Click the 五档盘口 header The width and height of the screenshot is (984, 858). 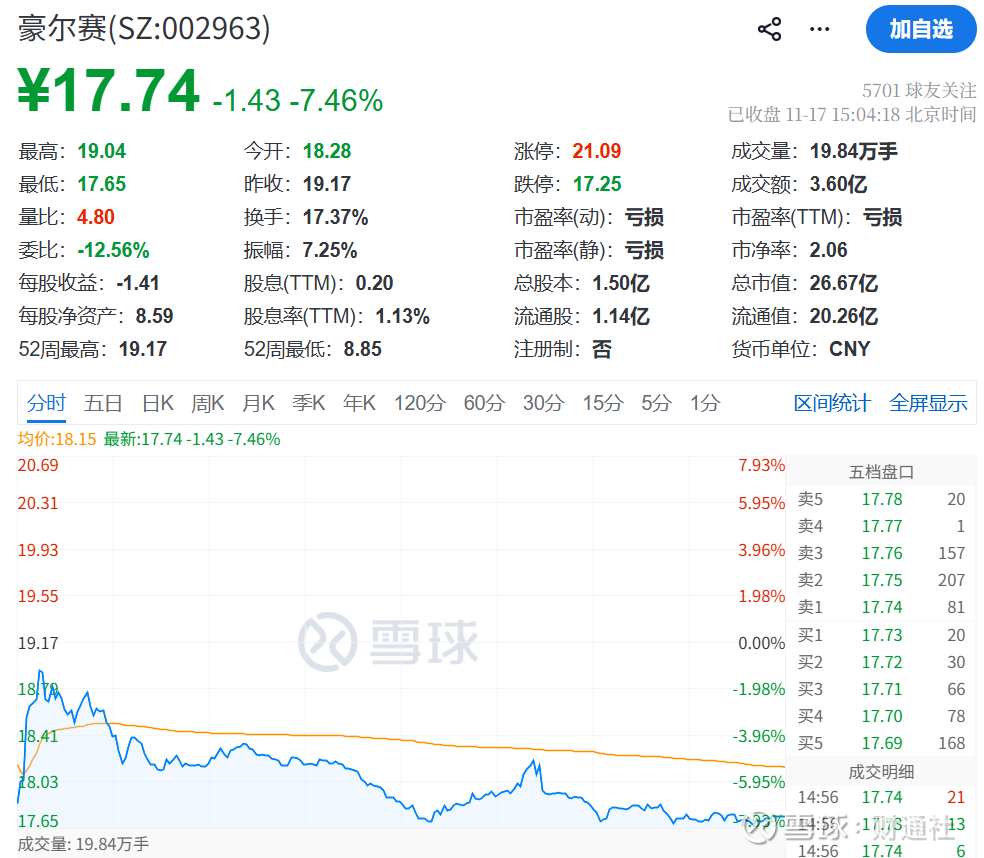click(881, 472)
